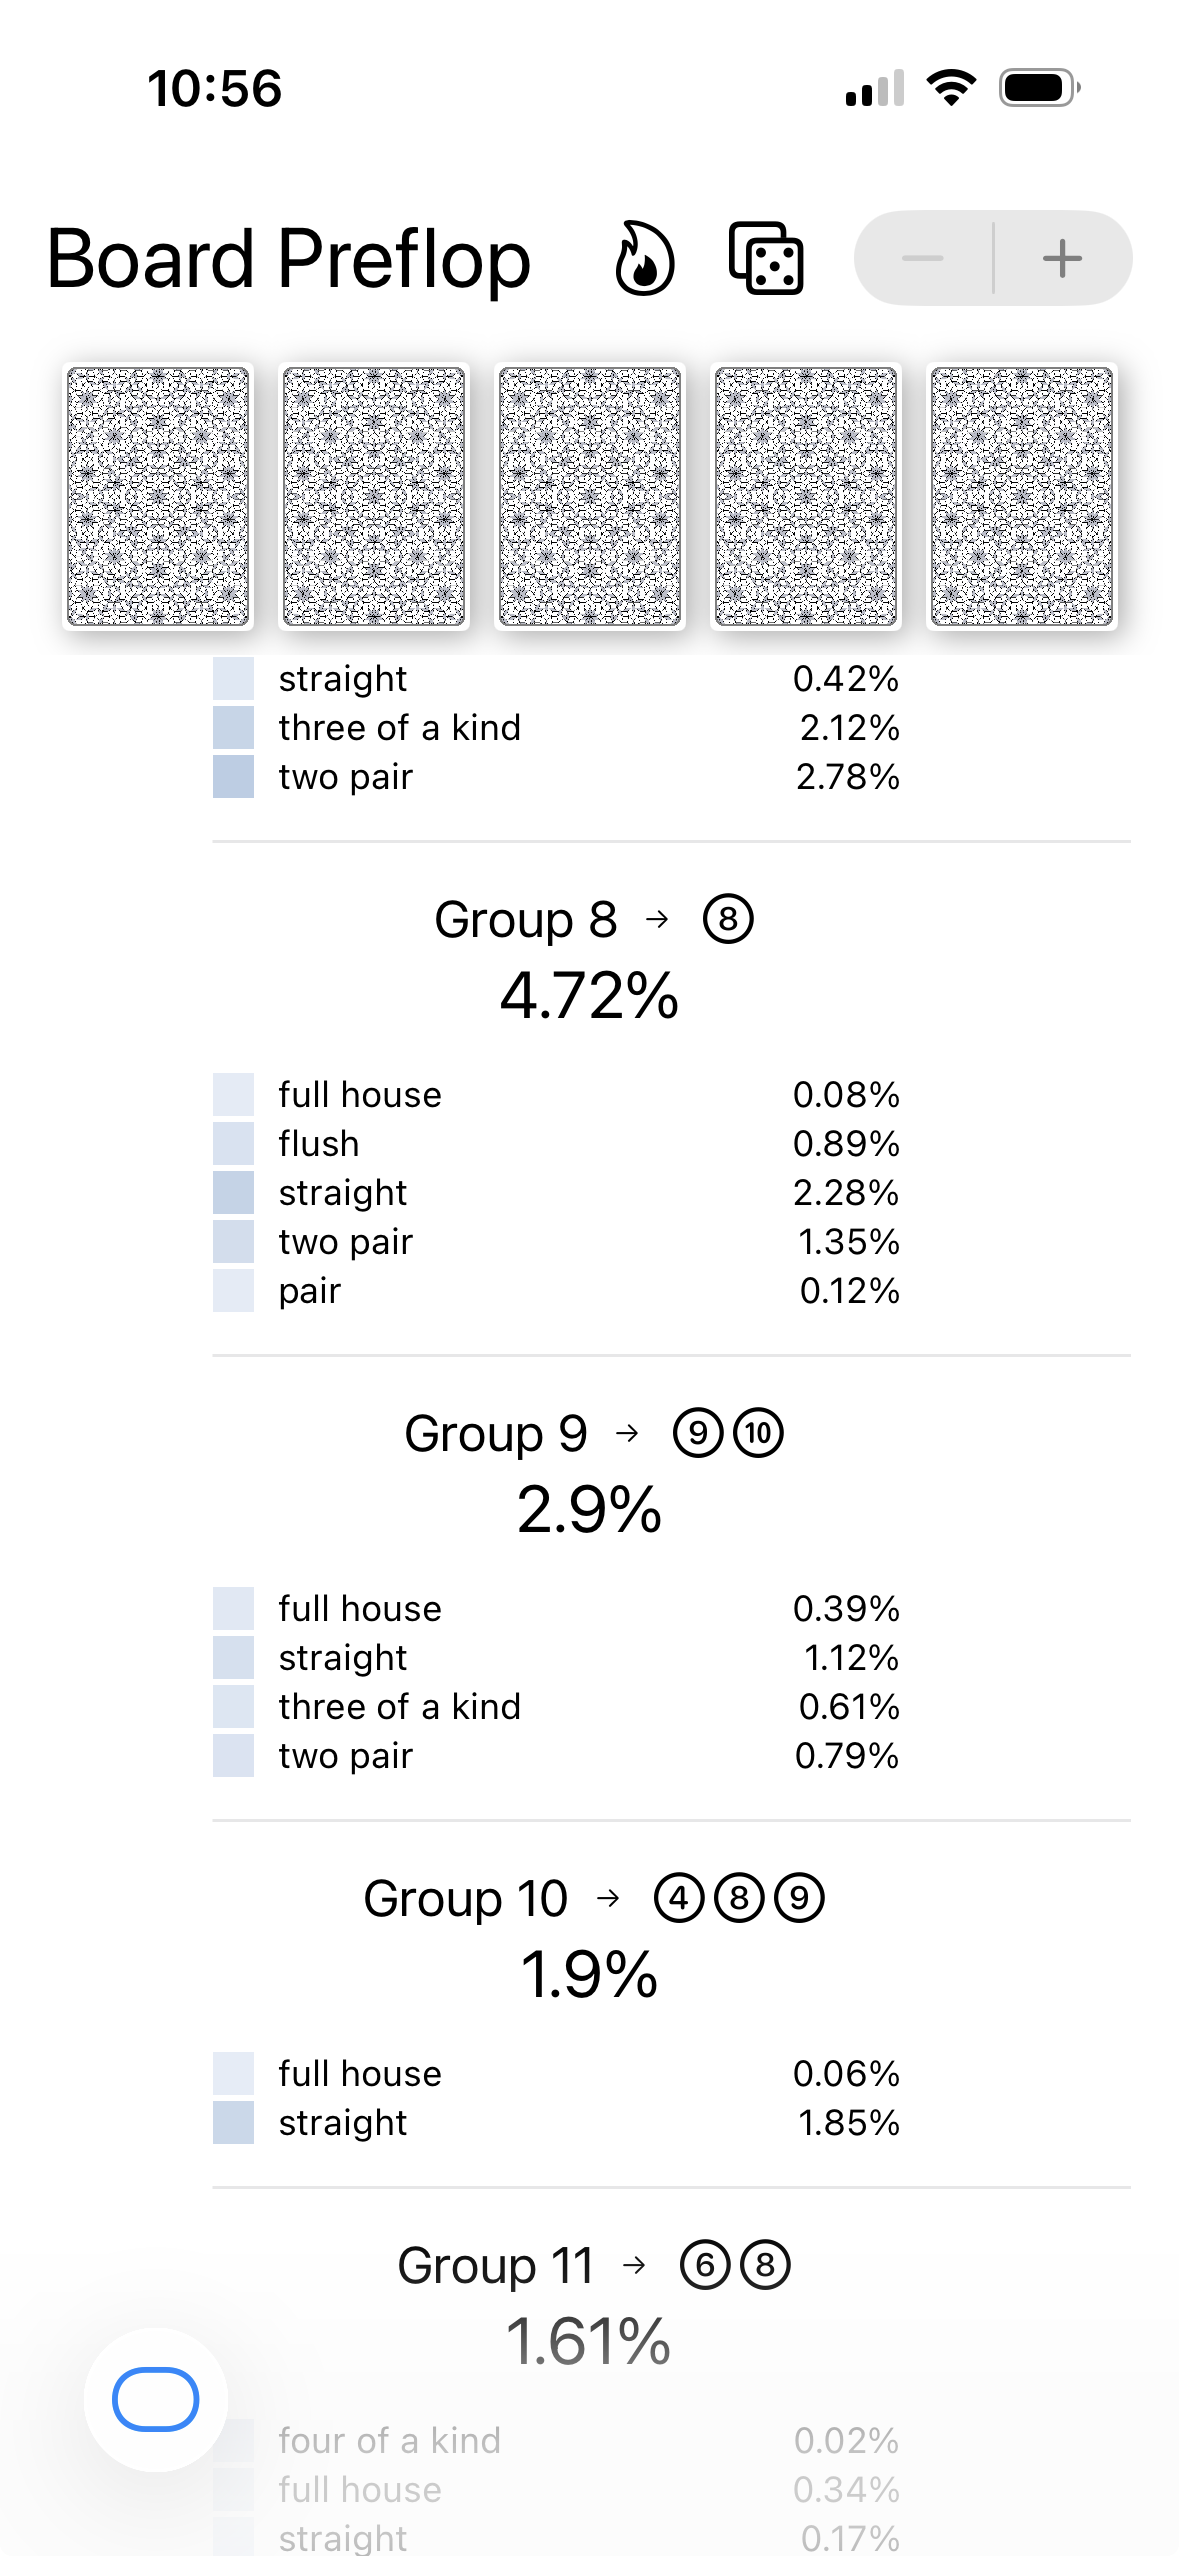Select the first face-down board card
The width and height of the screenshot is (1179, 2556).
click(x=158, y=496)
